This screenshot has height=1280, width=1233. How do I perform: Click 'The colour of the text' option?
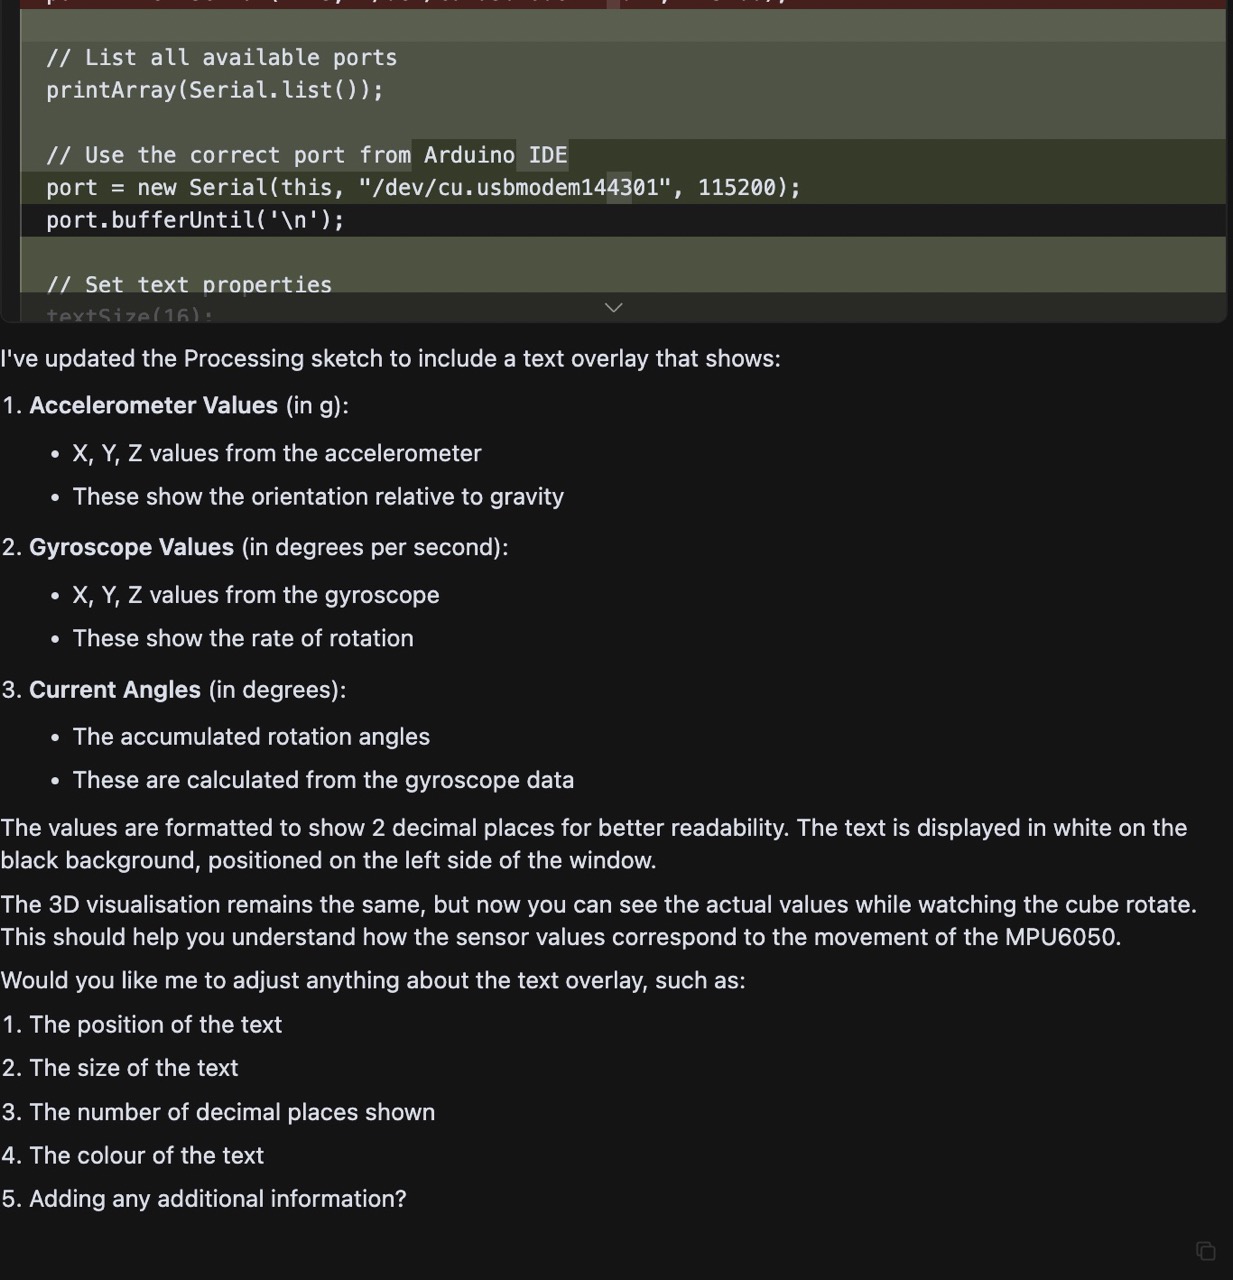tap(147, 1155)
